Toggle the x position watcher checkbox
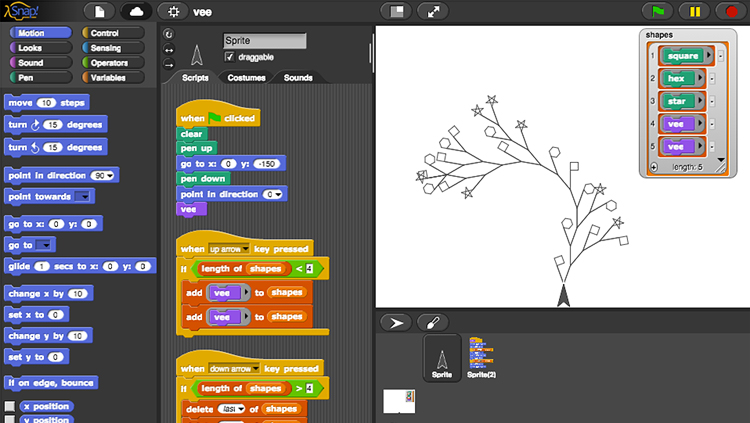The image size is (750, 423). [10, 406]
